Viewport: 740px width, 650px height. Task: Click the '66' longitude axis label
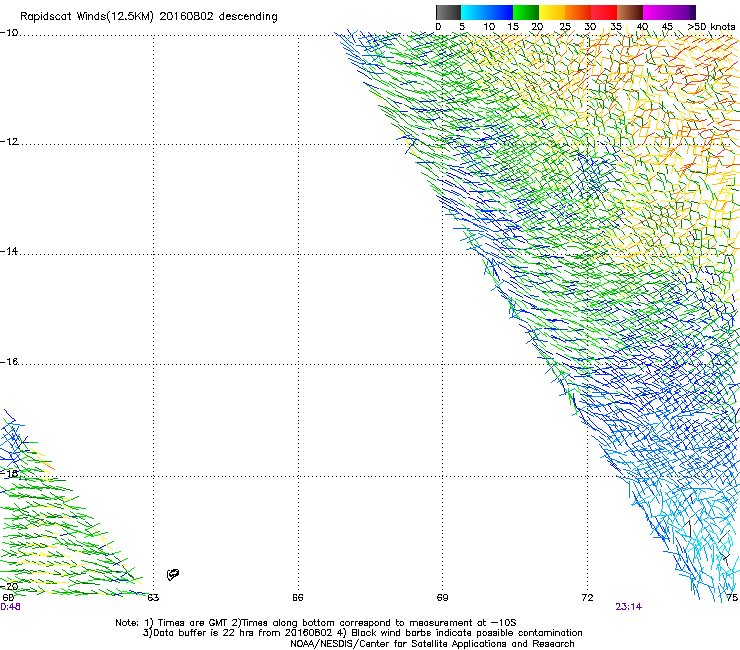click(297, 598)
